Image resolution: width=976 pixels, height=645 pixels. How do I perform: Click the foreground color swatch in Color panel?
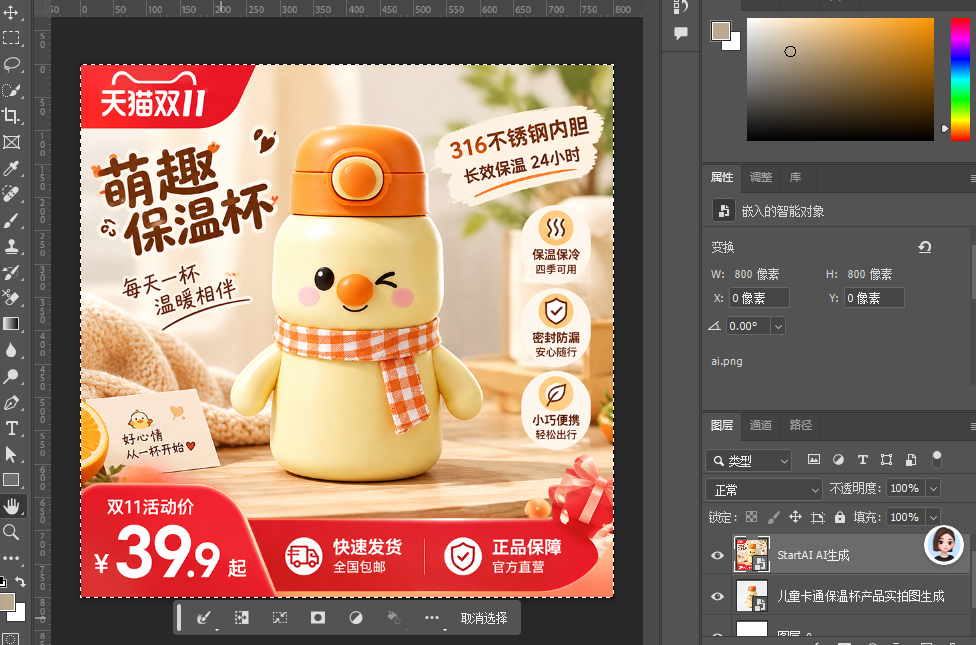(721, 31)
